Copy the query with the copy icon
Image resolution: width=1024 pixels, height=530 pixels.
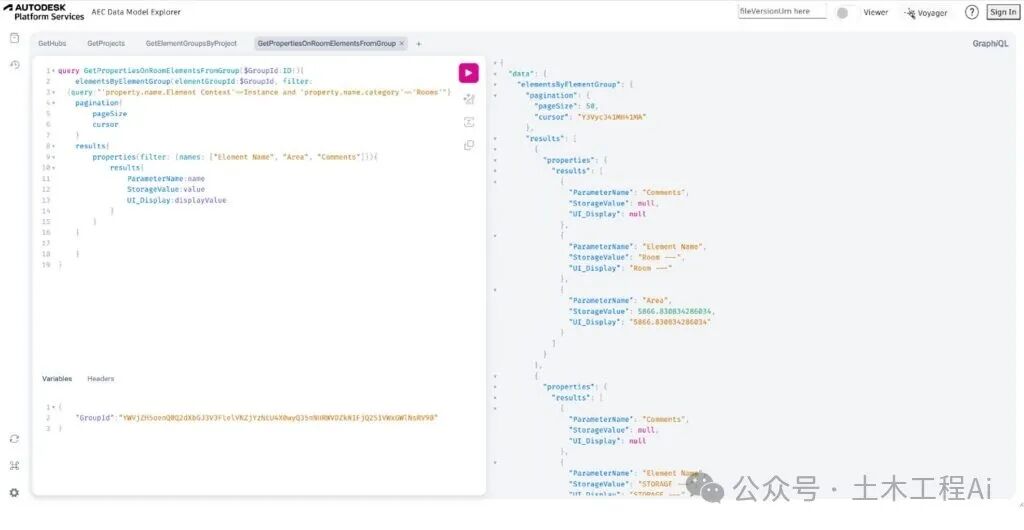pos(468,145)
